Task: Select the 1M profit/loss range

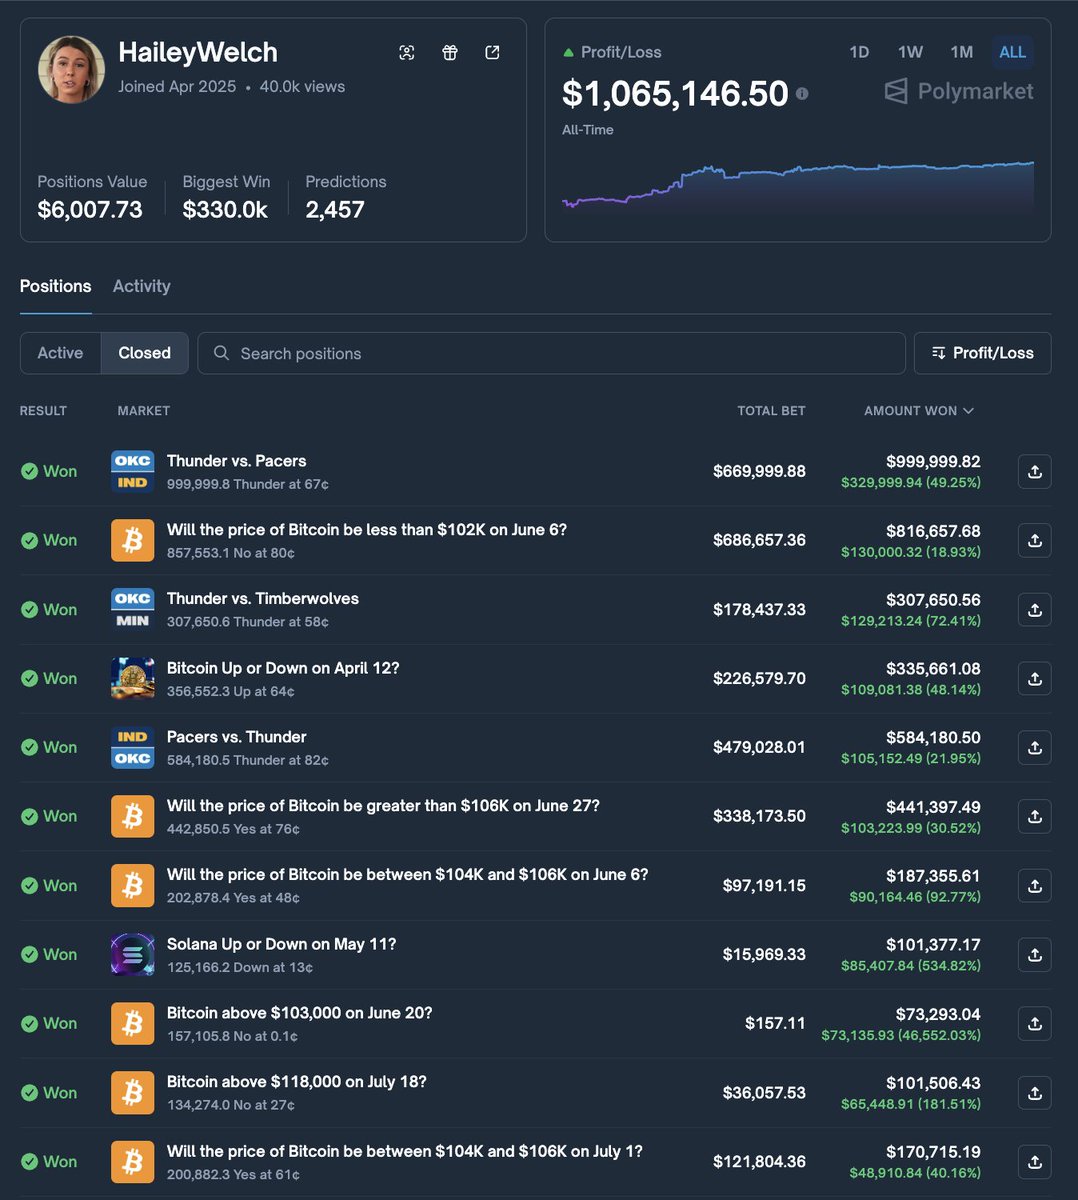Action: click(962, 52)
